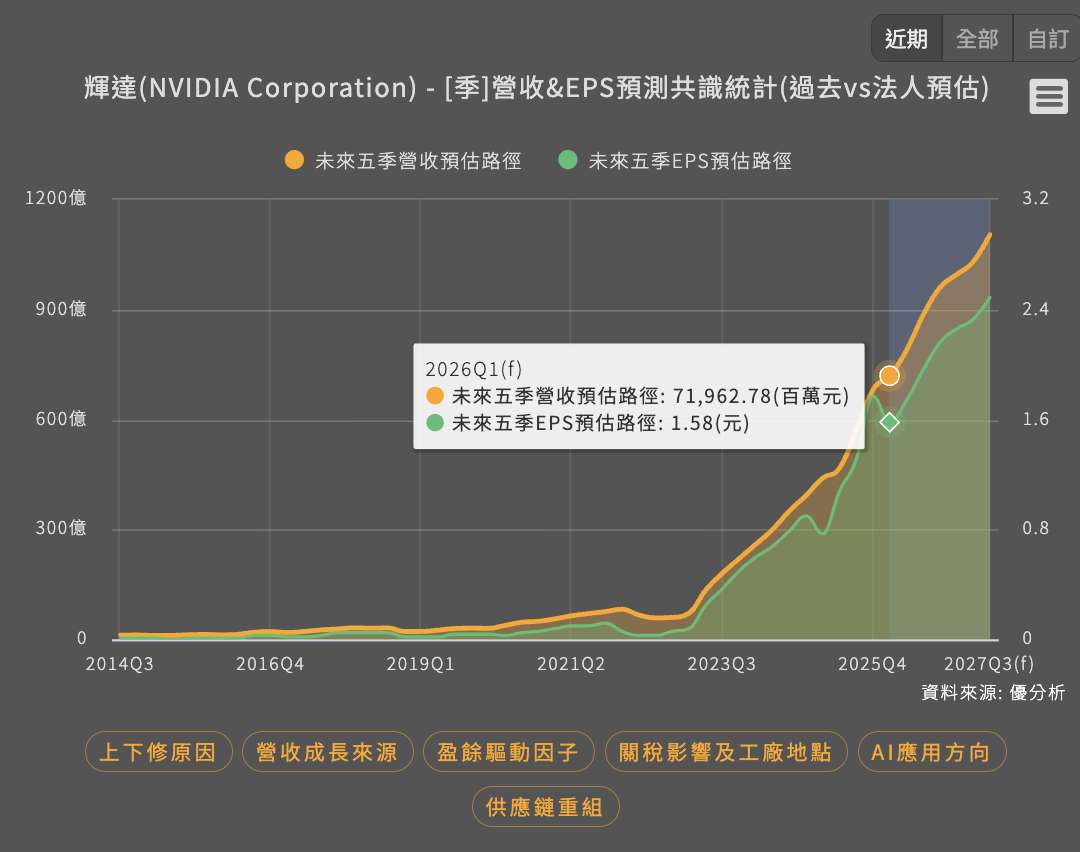
Task: Open the chart hamburger context menu
Action: tap(1048, 97)
